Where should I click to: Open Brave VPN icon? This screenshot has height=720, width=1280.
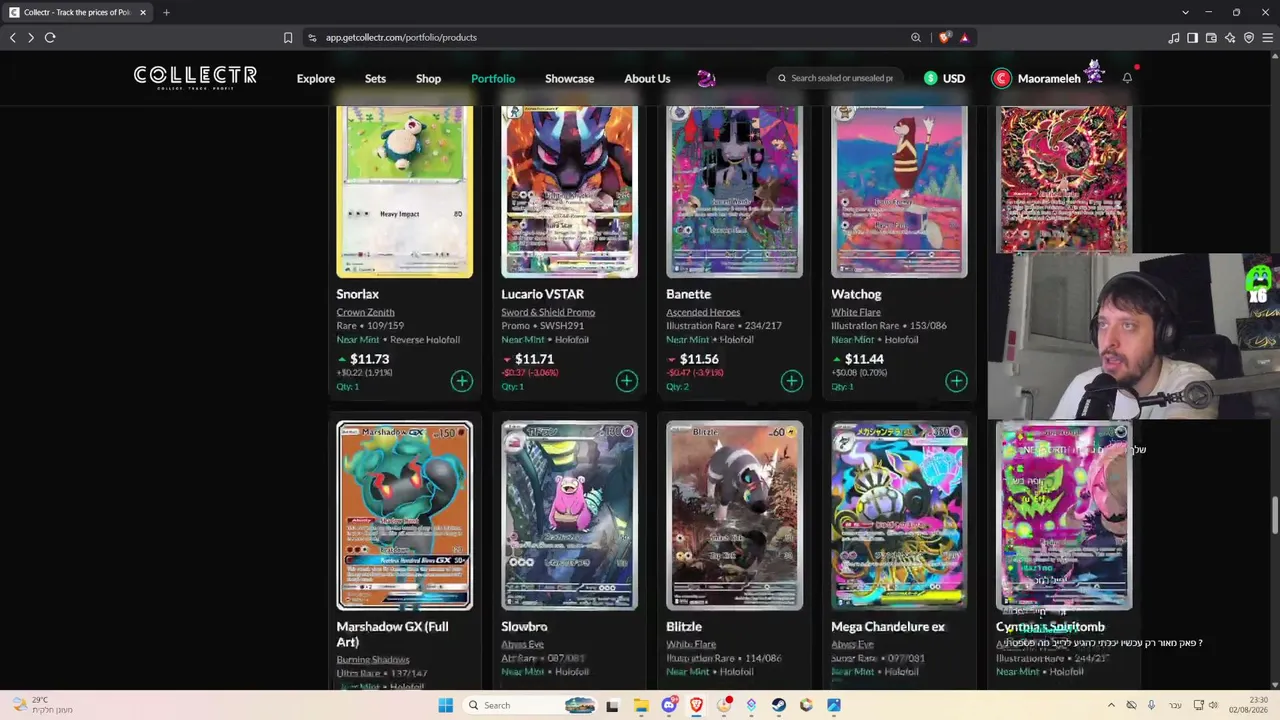1249,37
